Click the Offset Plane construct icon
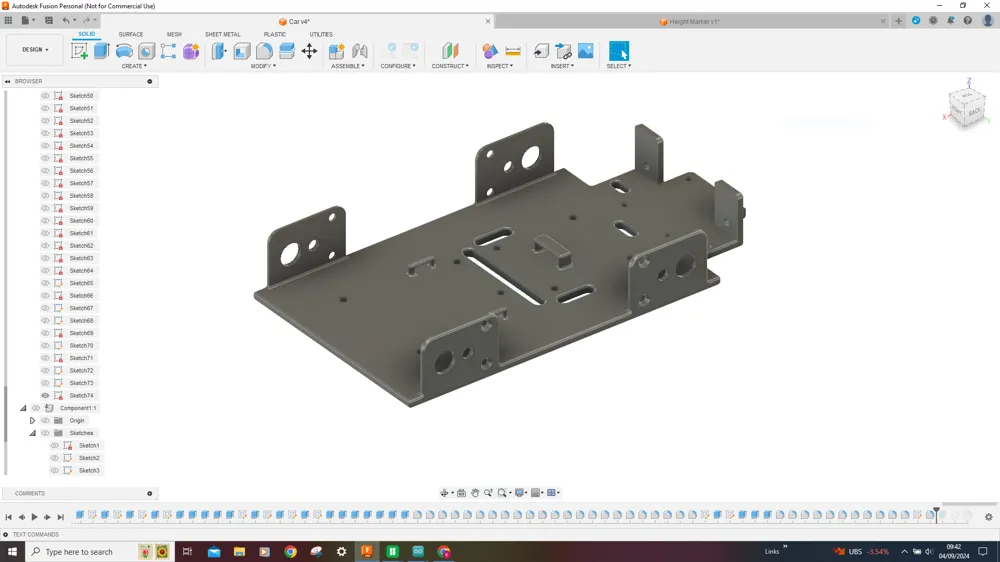Image resolution: width=1000 pixels, height=562 pixels. click(x=450, y=51)
